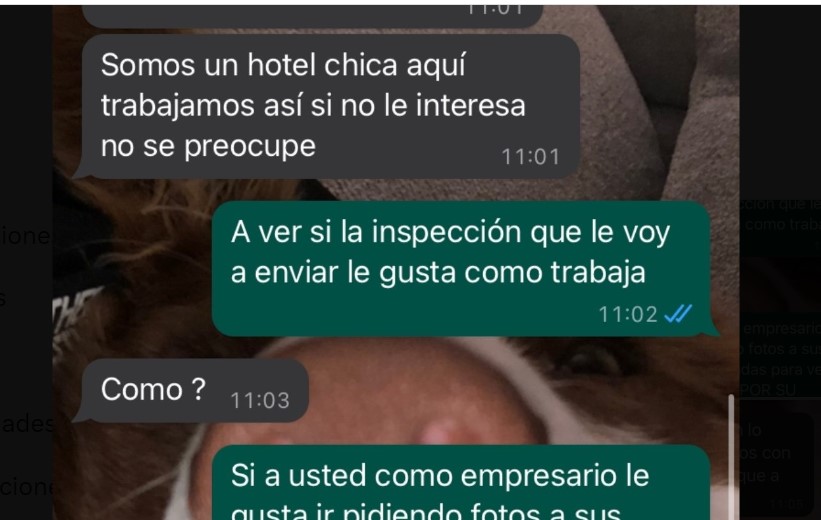
Task: Click the faded "como trab" text at the right edge
Action: click(782, 224)
